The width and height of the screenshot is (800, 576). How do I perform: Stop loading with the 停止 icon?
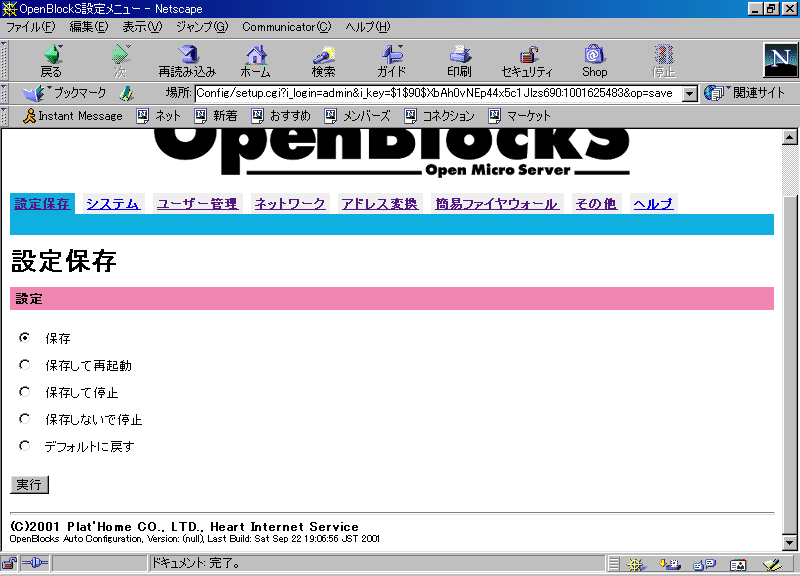click(x=663, y=61)
